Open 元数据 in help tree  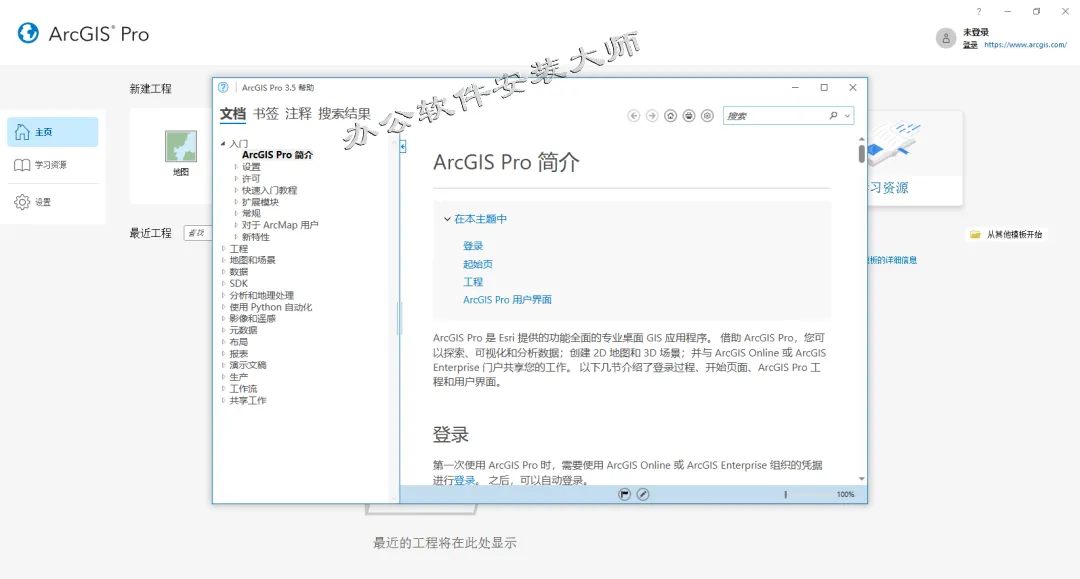(243, 330)
